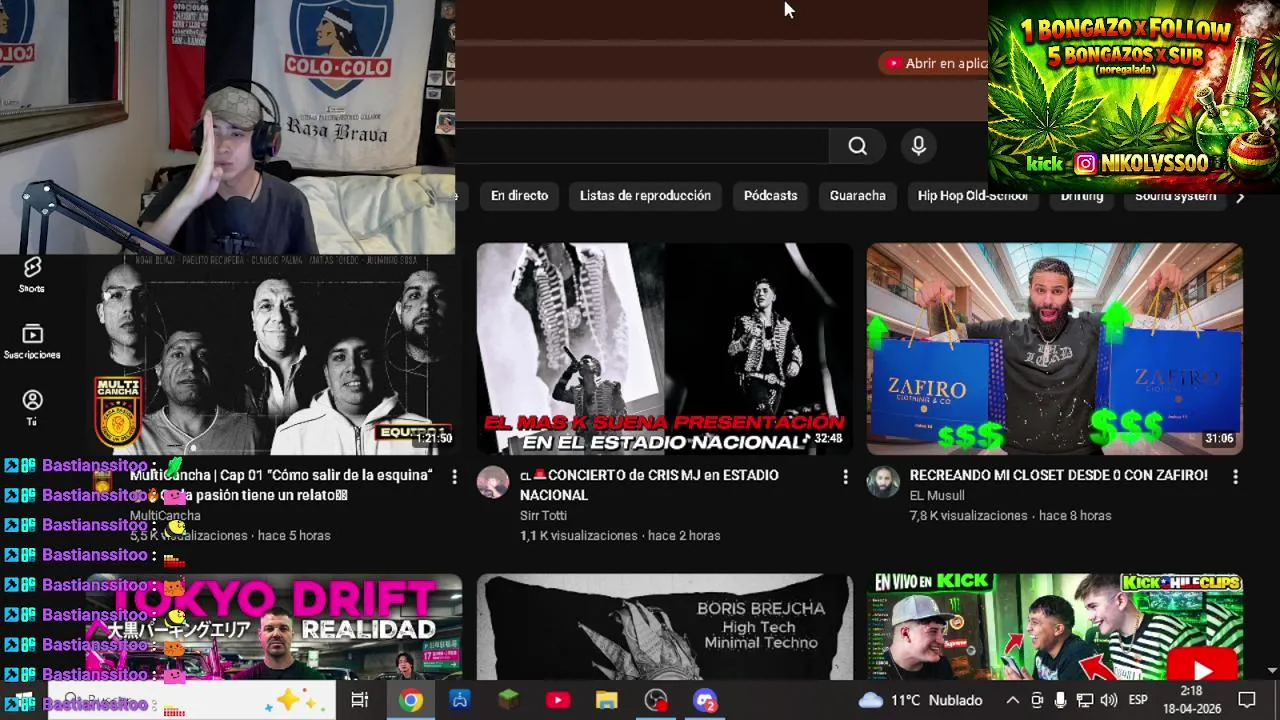
Task: Click the 2:18 taskbar clock
Action: (1191, 700)
